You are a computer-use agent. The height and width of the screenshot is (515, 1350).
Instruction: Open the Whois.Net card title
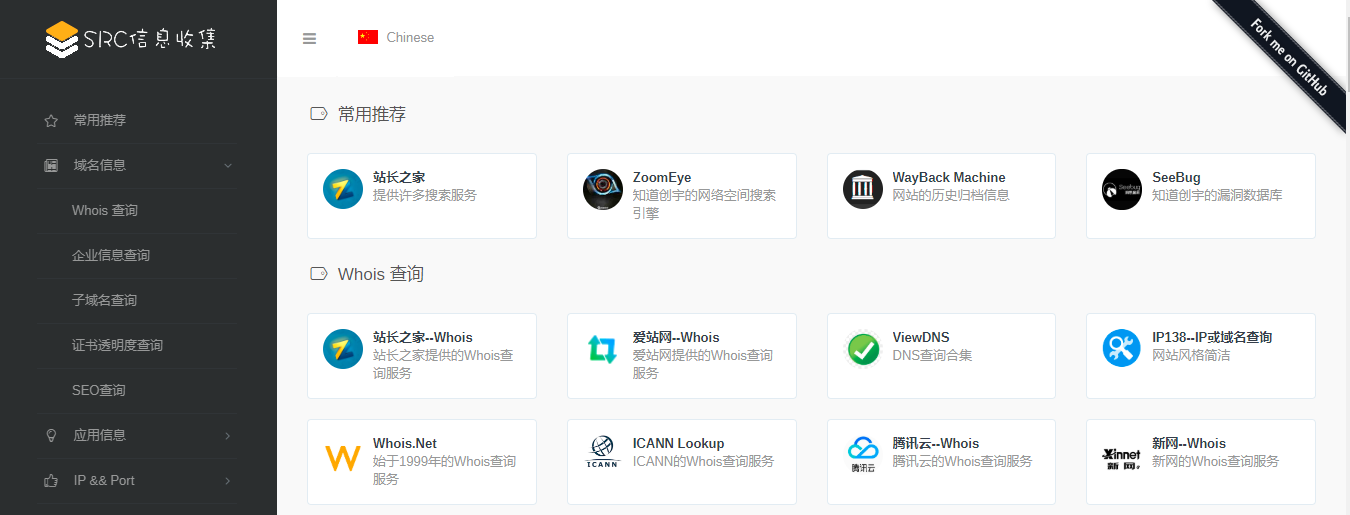(x=405, y=443)
